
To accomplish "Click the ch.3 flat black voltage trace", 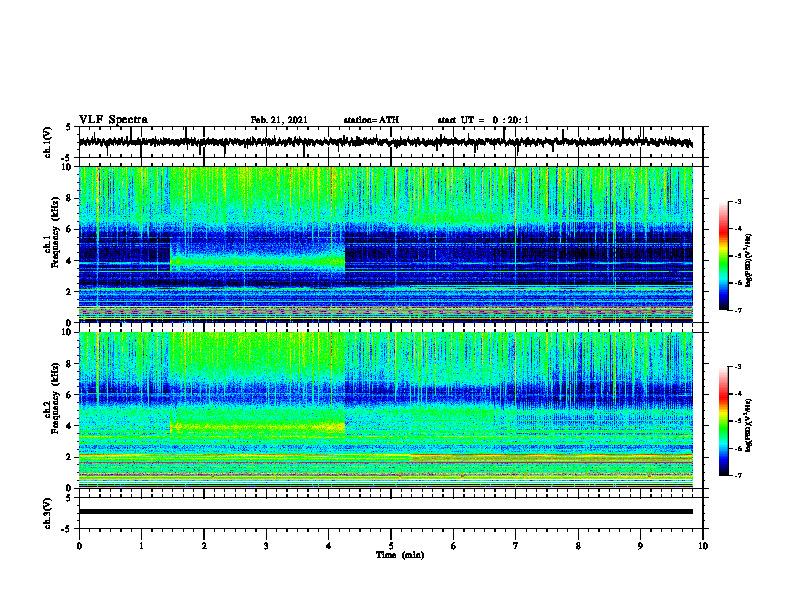I will [385, 512].
